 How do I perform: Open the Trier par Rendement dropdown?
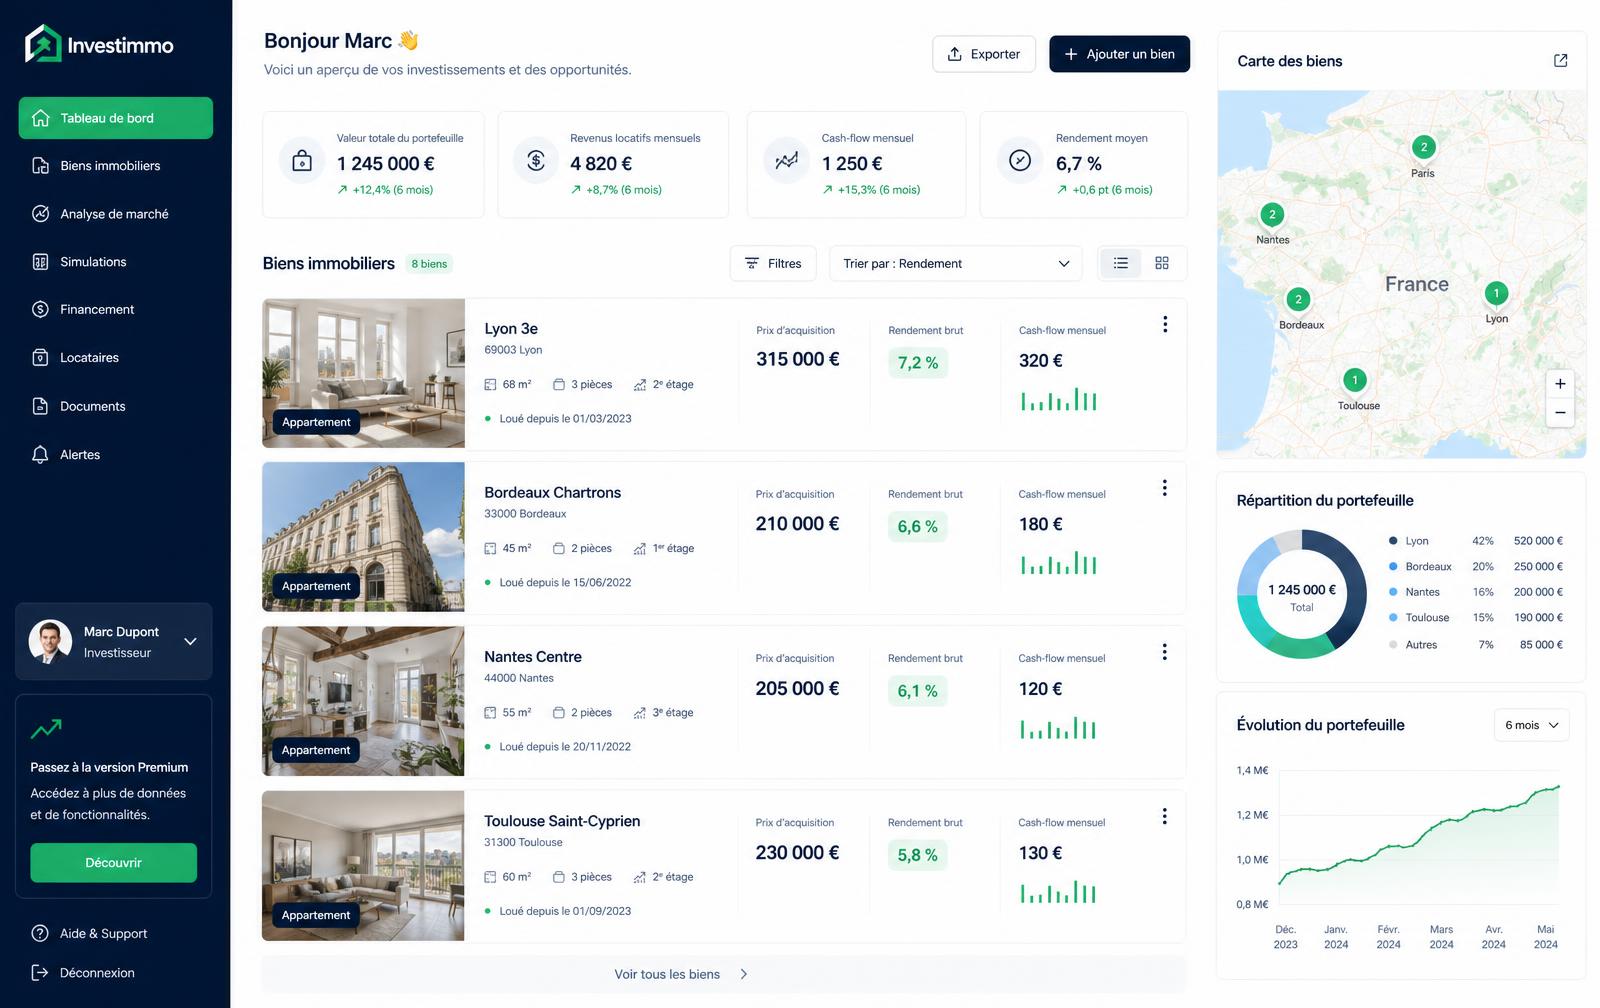click(x=956, y=263)
